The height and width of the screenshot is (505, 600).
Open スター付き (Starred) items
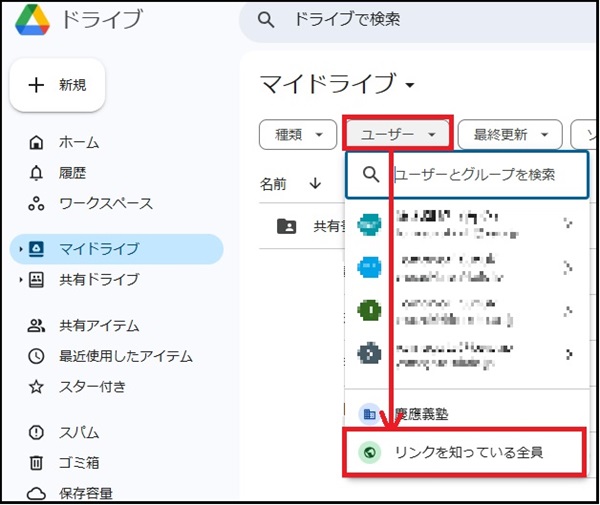click(x=92, y=386)
